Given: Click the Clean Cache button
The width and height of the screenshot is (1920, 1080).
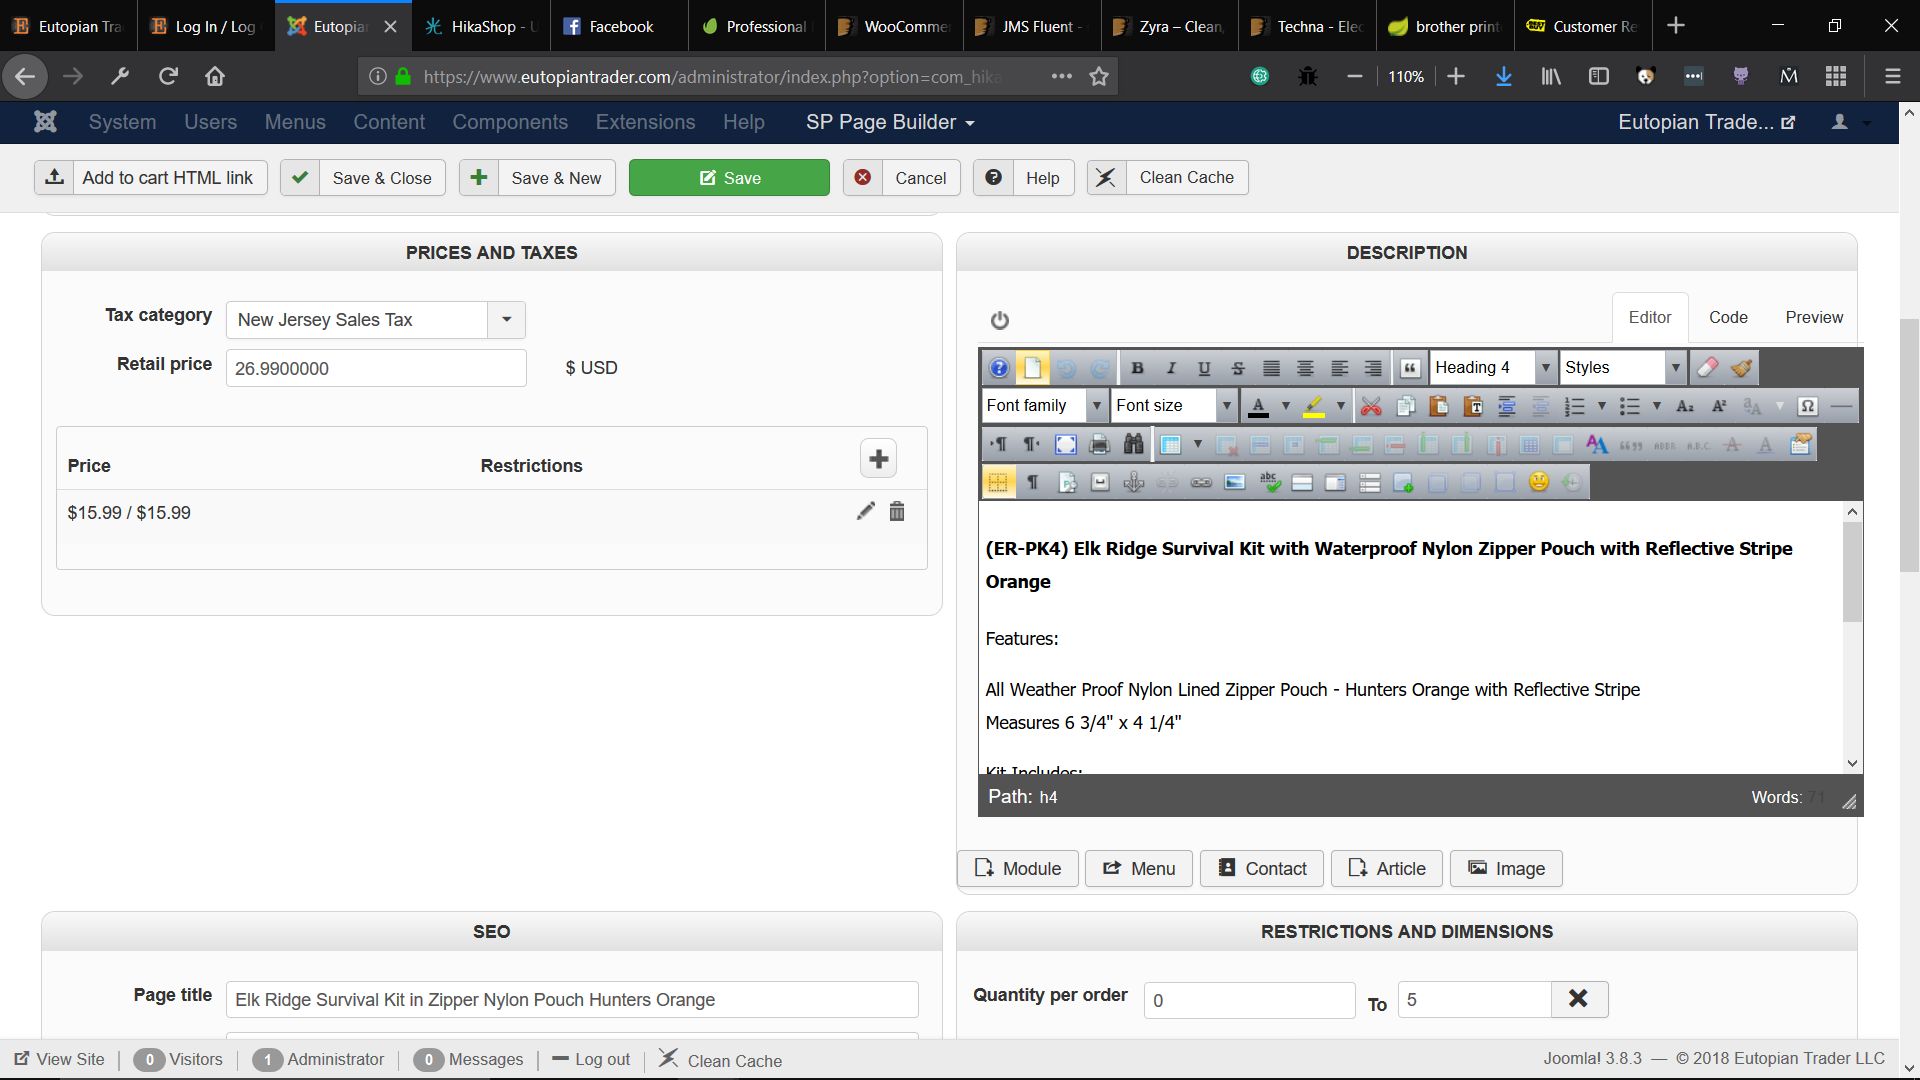Looking at the screenshot, I should (x=1168, y=178).
